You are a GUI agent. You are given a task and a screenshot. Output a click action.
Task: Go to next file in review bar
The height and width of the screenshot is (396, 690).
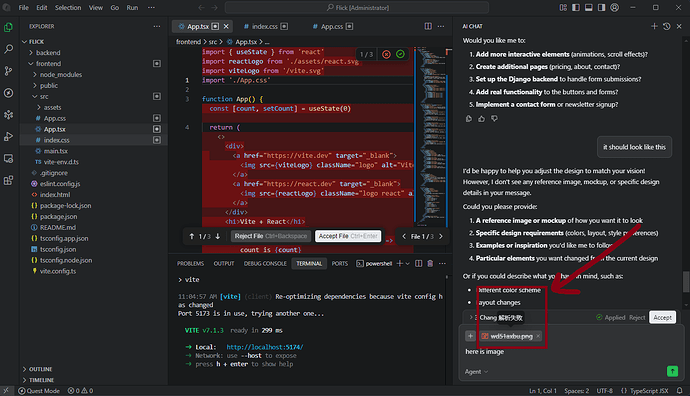tap(441, 236)
